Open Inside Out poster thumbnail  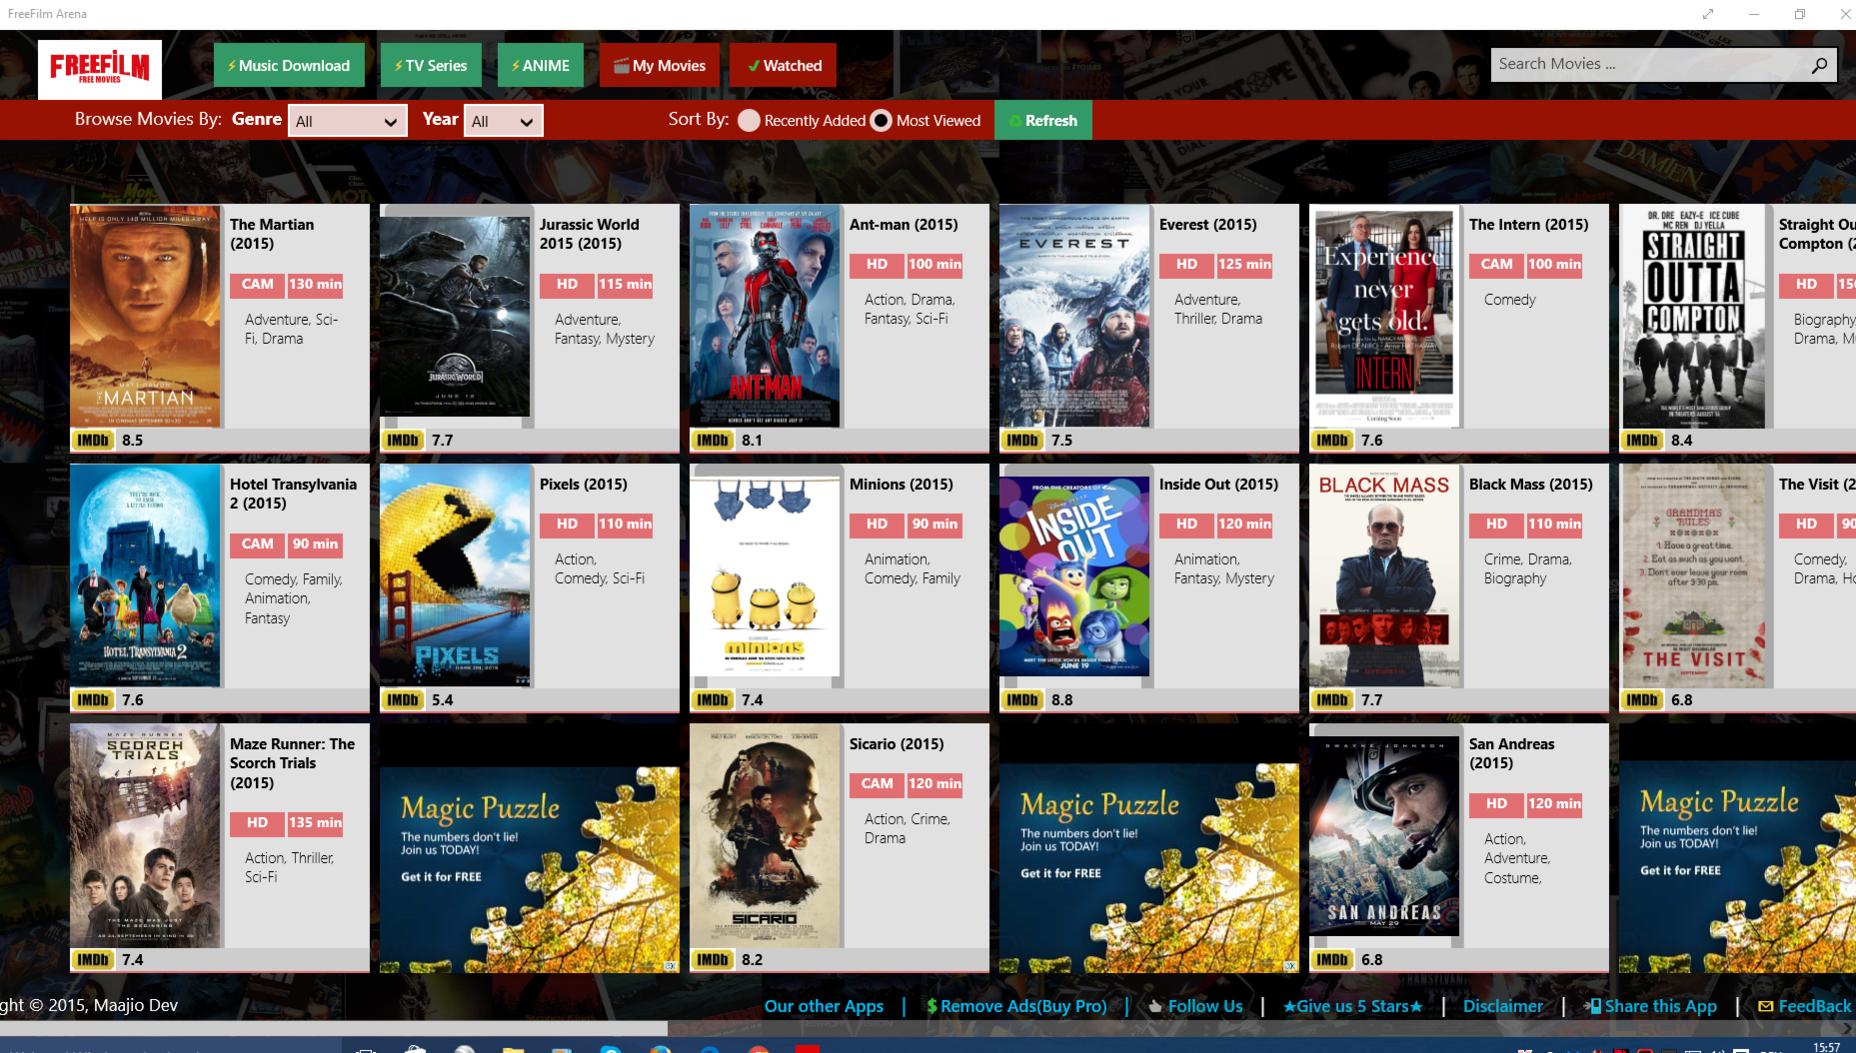click(x=1075, y=576)
